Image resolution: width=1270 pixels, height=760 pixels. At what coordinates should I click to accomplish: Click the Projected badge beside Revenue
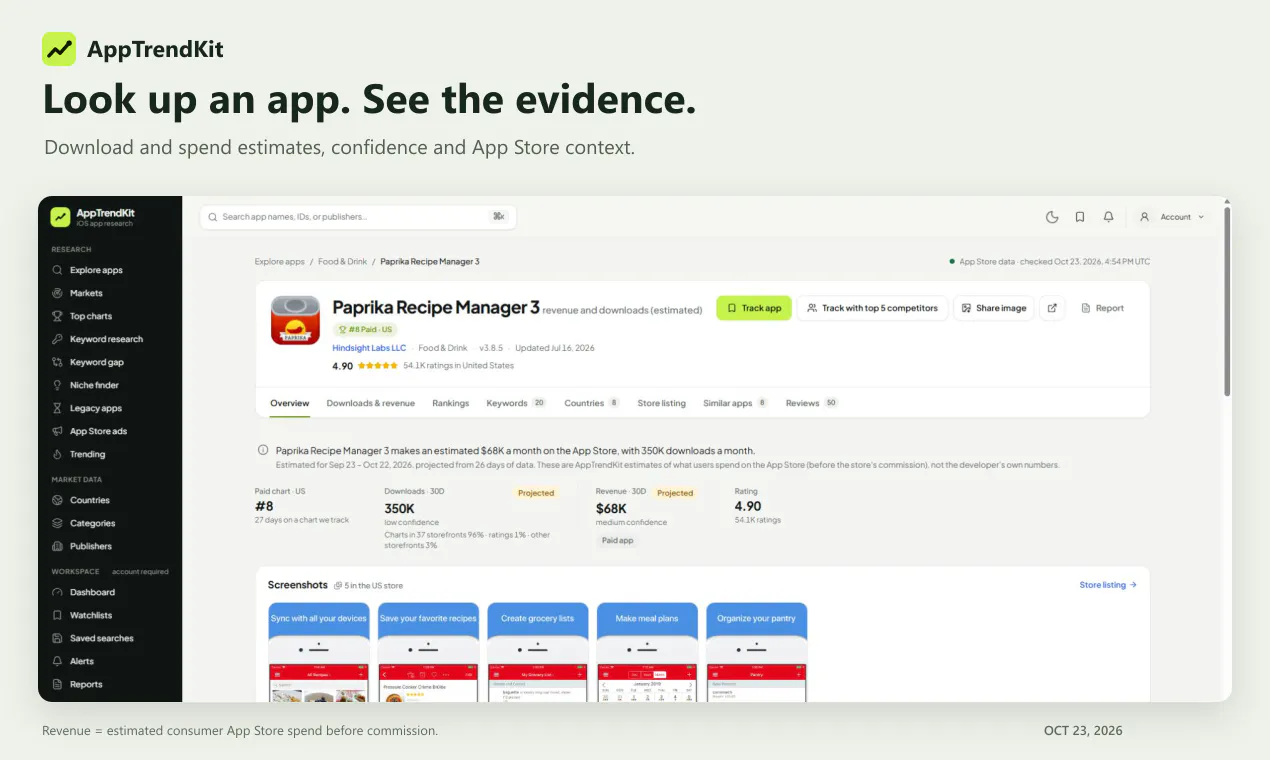coord(675,493)
